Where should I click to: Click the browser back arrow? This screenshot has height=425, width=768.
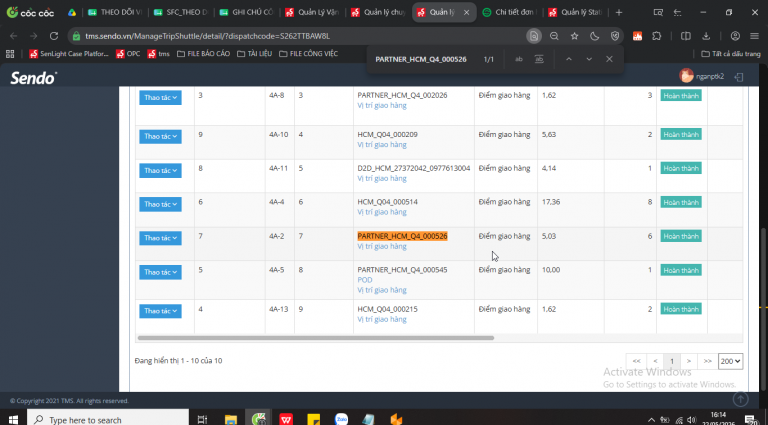[x=14, y=36]
